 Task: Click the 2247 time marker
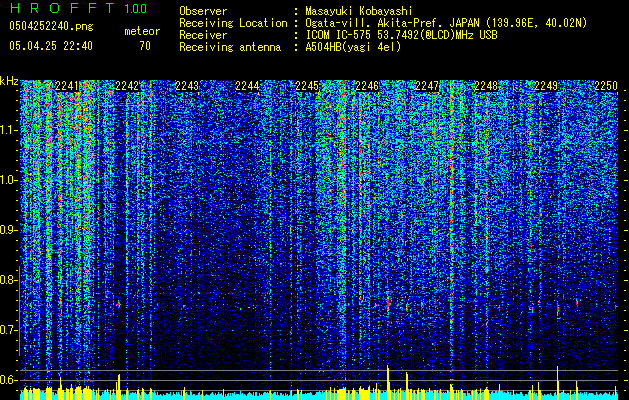point(427,86)
